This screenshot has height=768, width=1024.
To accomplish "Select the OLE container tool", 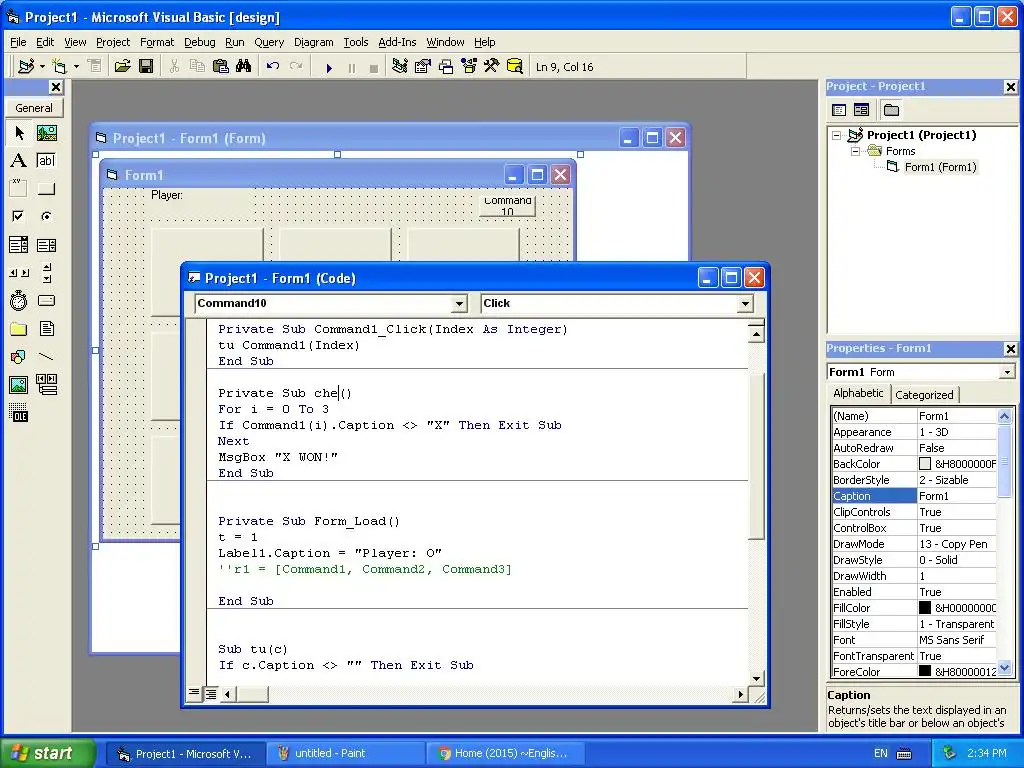I will [x=19, y=413].
